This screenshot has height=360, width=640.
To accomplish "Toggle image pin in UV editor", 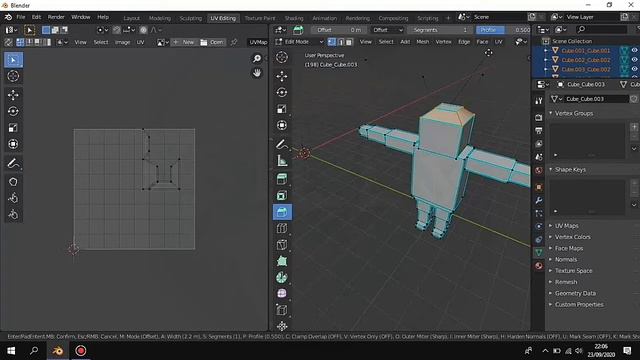I will tap(234, 42).
